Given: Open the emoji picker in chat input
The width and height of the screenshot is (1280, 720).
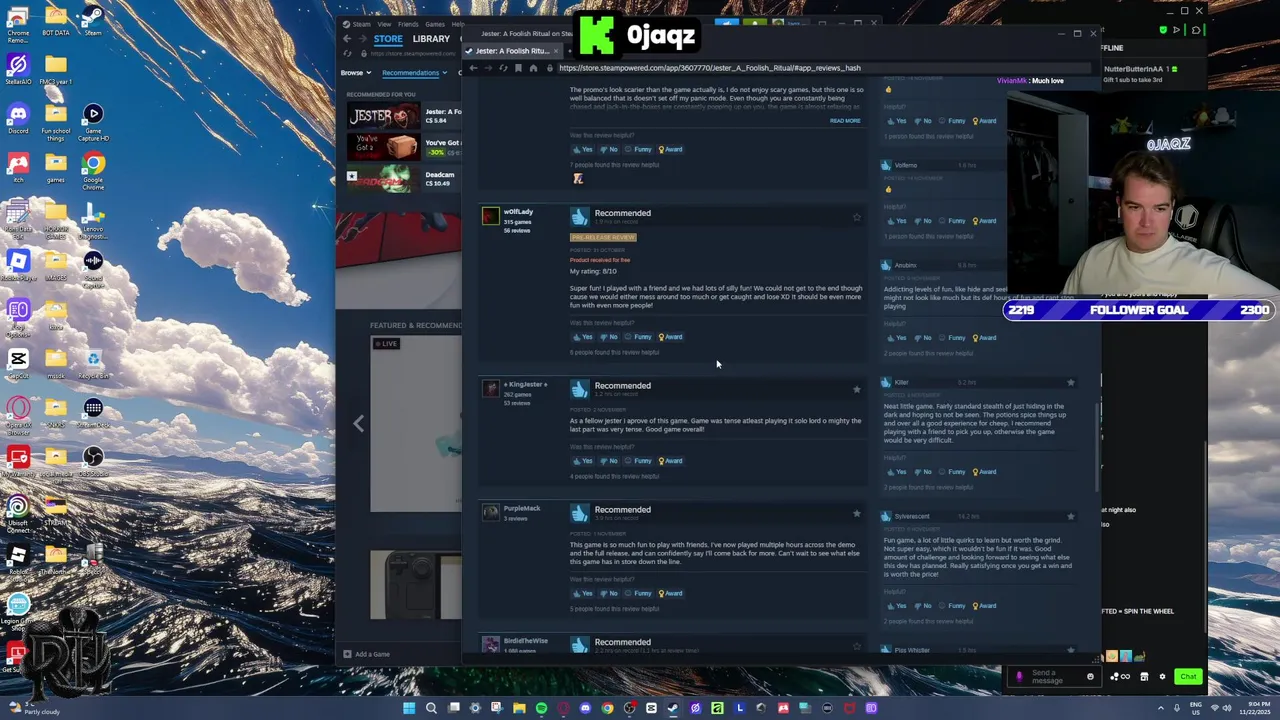Looking at the screenshot, I should click(x=1090, y=677).
